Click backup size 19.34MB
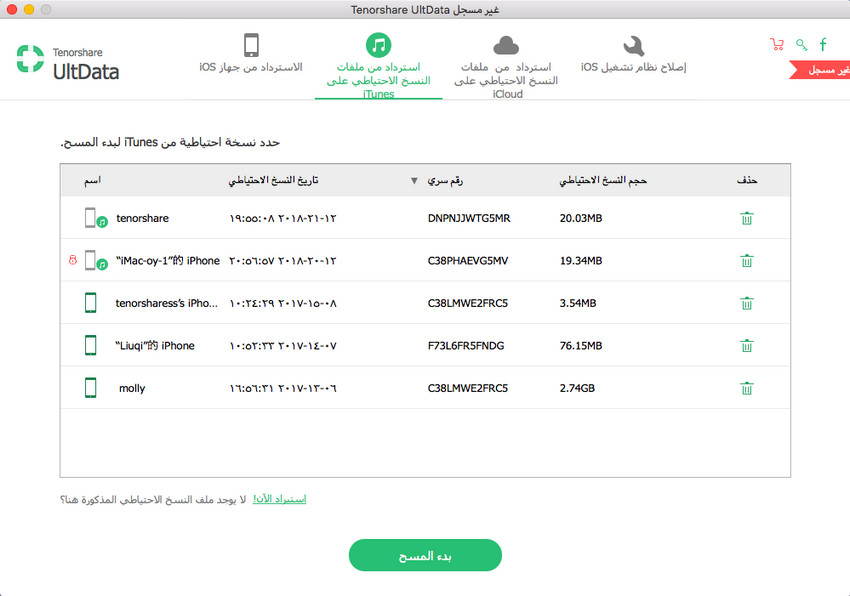The image size is (850, 596). pyautogui.click(x=581, y=261)
